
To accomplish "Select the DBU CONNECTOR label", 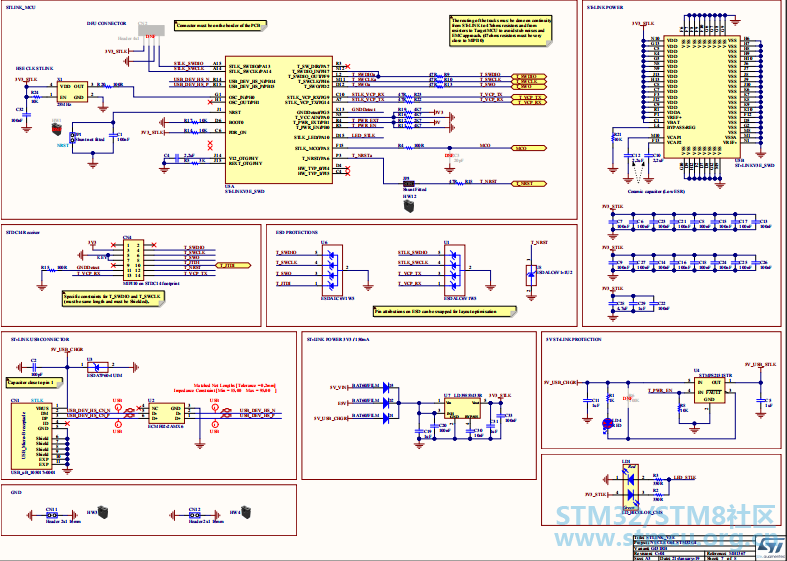I will pos(106,23).
